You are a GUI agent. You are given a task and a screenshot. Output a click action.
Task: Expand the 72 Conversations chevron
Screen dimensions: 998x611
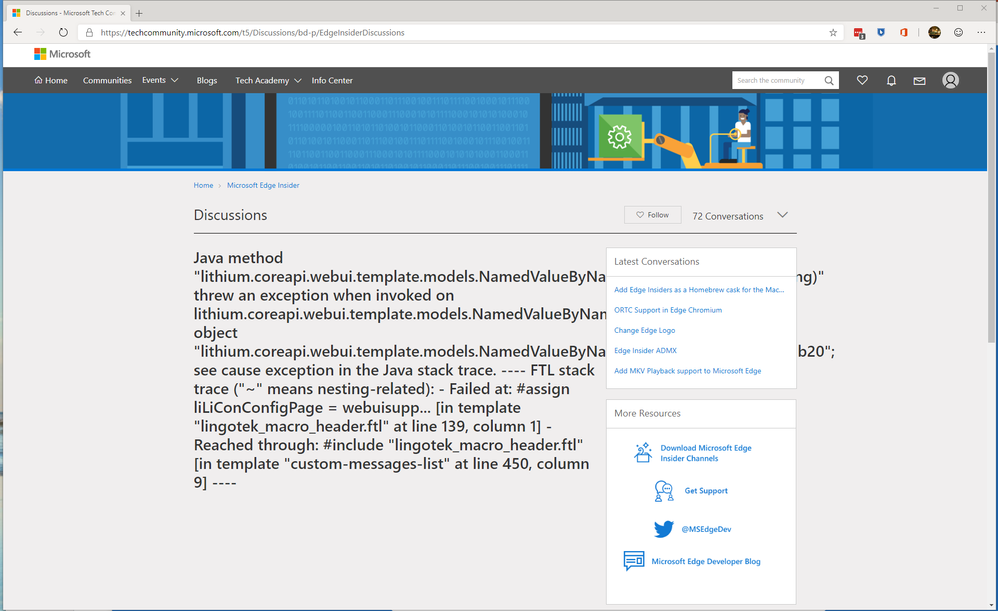click(x=782, y=215)
